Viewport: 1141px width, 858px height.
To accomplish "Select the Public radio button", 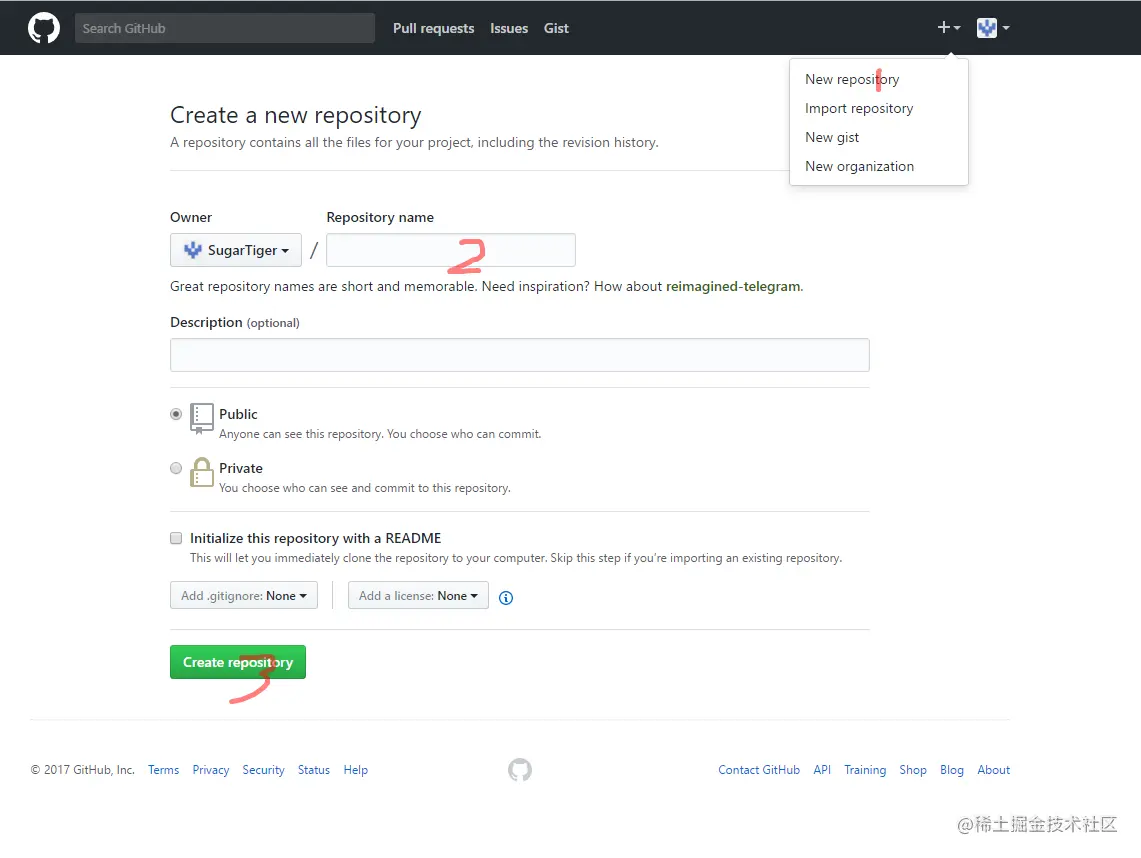I will 176,414.
